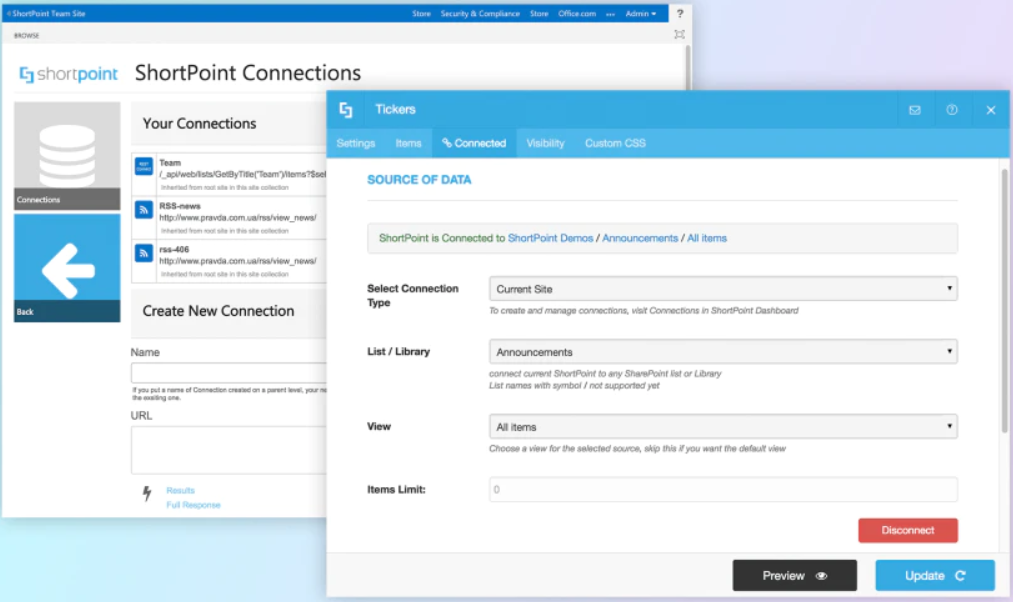Click the Results lightning bolt icon
This screenshot has width=1013, height=602.
click(147, 492)
